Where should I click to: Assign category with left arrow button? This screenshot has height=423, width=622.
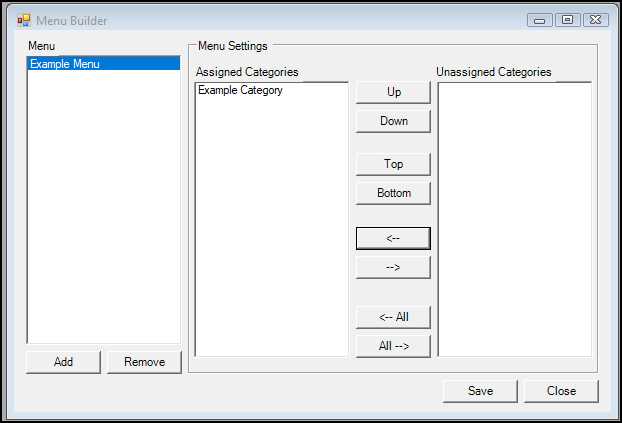[393, 238]
